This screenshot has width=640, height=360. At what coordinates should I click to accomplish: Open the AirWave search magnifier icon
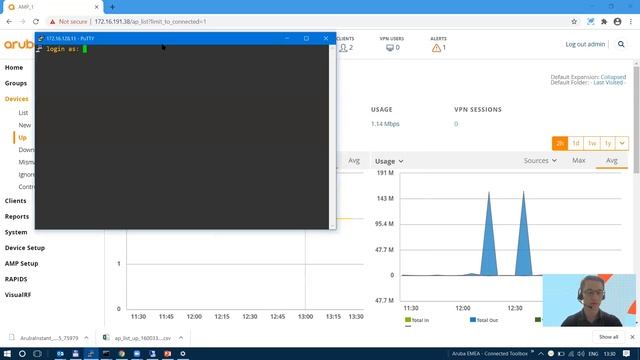click(621, 44)
